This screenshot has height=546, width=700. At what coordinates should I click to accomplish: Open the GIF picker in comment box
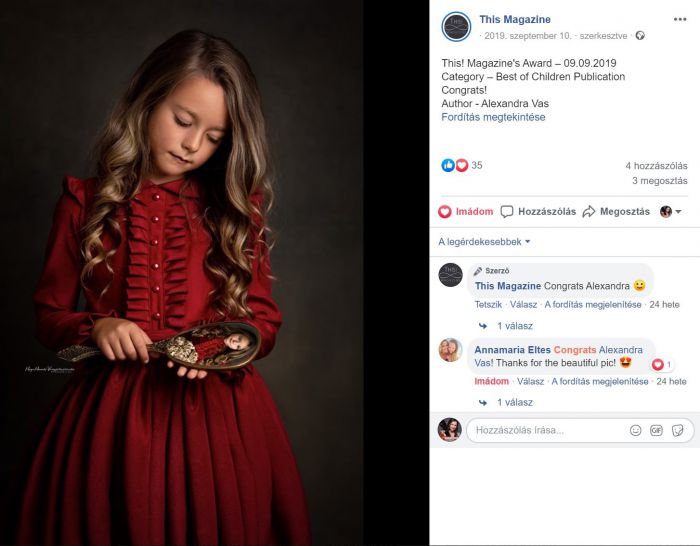coord(656,430)
